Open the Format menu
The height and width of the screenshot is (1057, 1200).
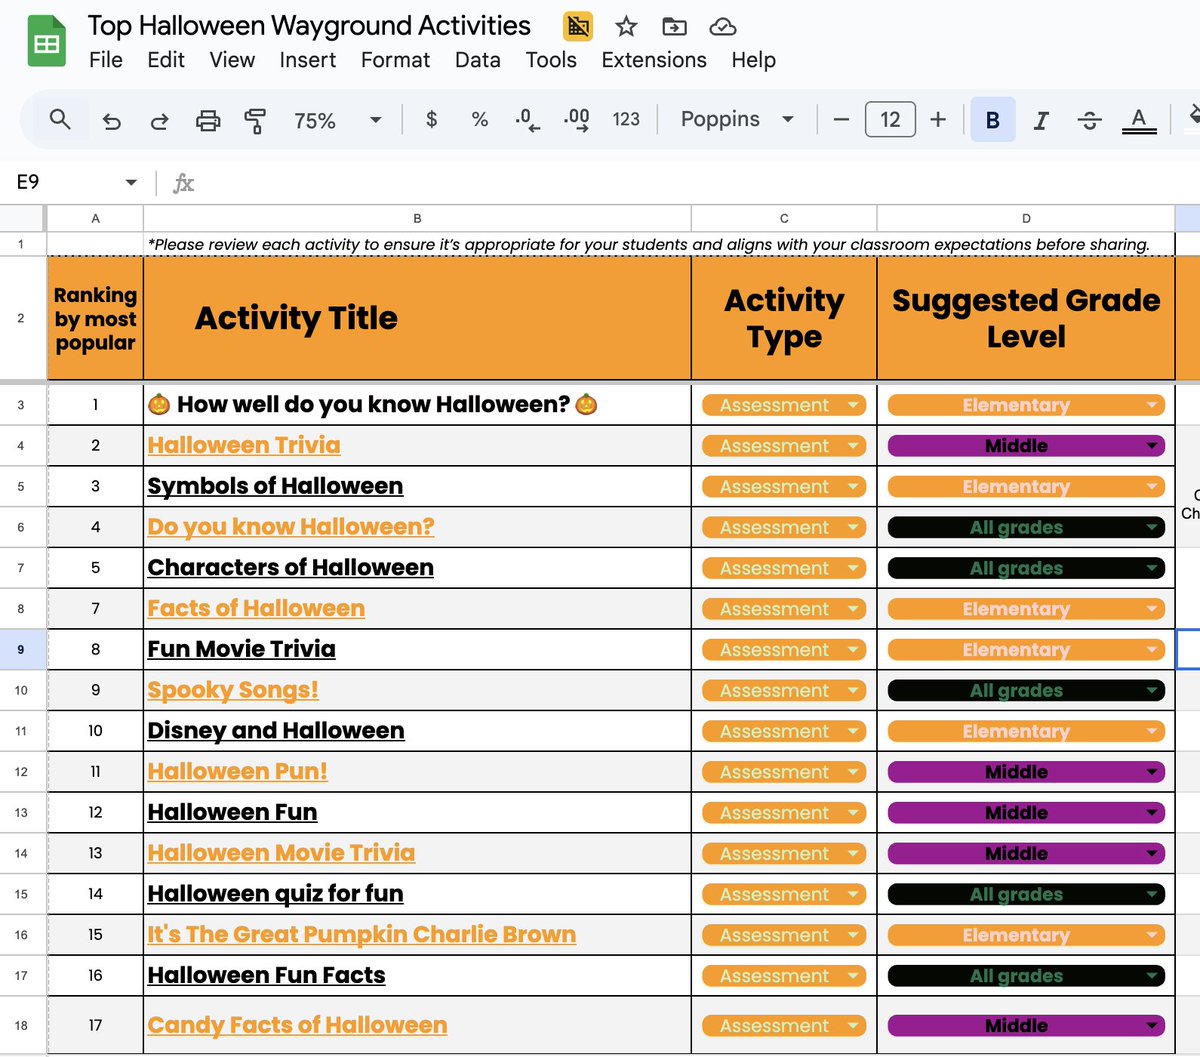point(396,60)
